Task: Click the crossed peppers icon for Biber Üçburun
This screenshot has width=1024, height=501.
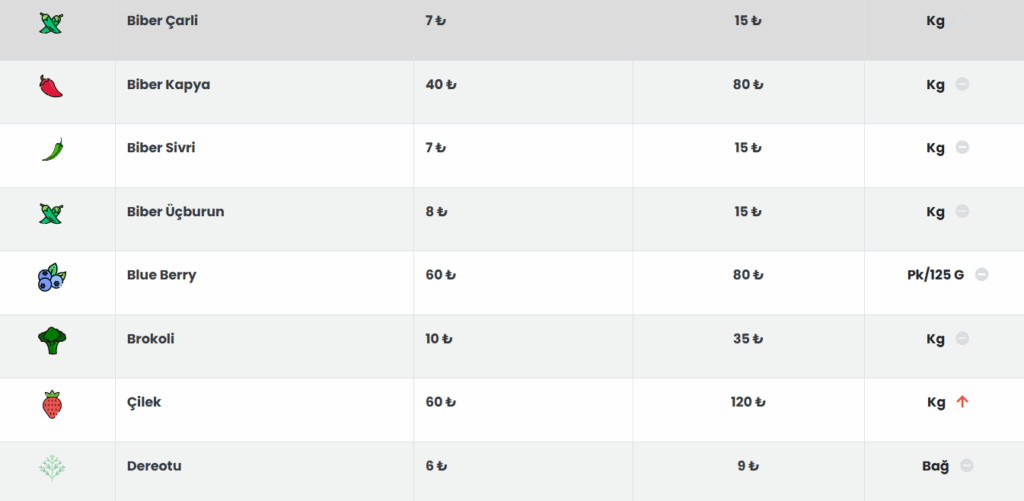Action: point(51,214)
